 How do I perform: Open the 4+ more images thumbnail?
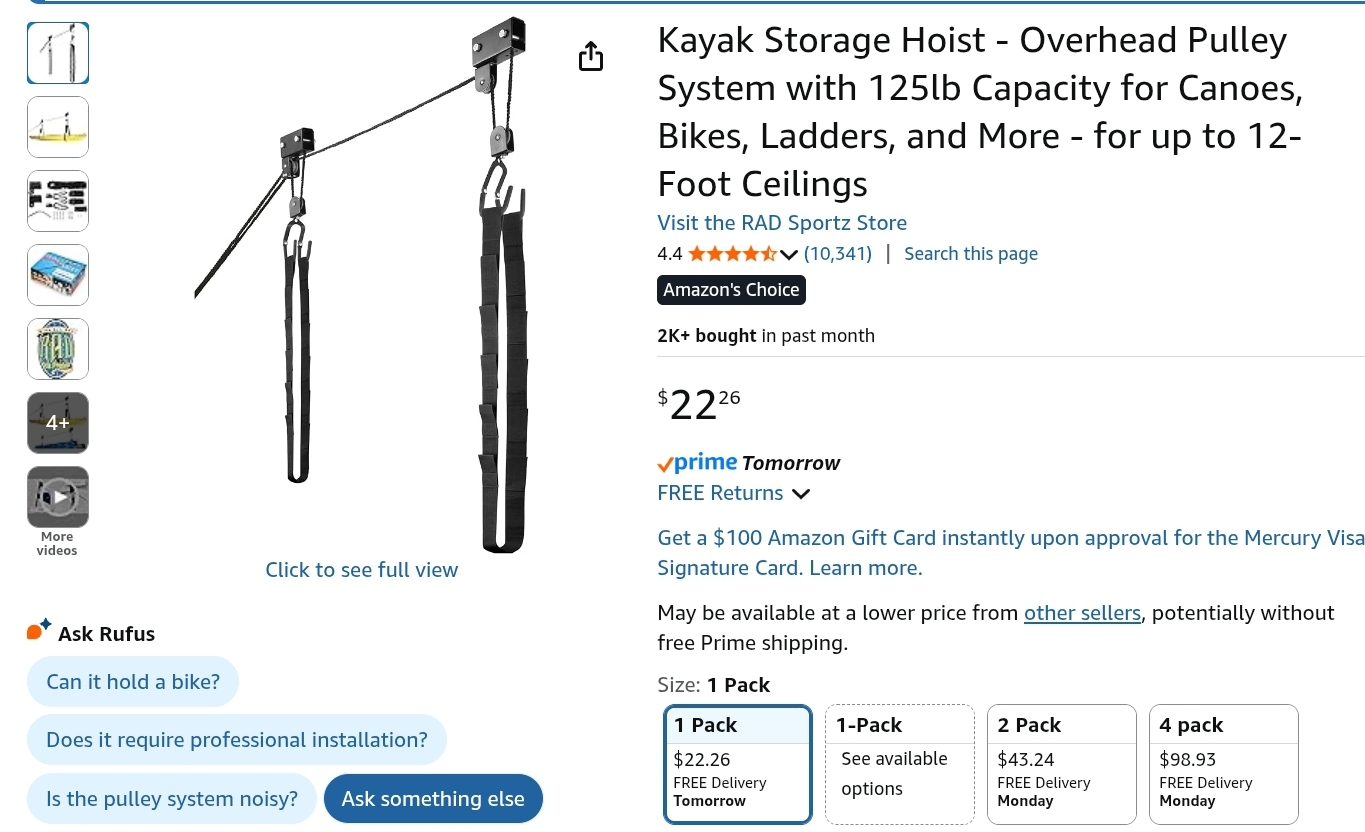58,423
